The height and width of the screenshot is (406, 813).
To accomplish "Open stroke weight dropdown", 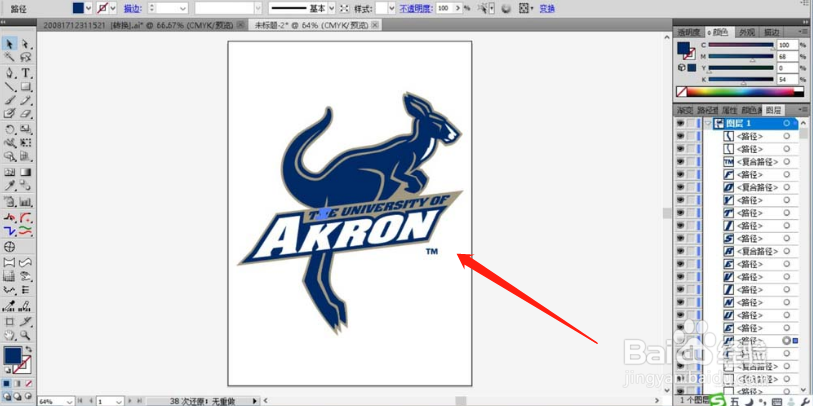I will point(183,8).
